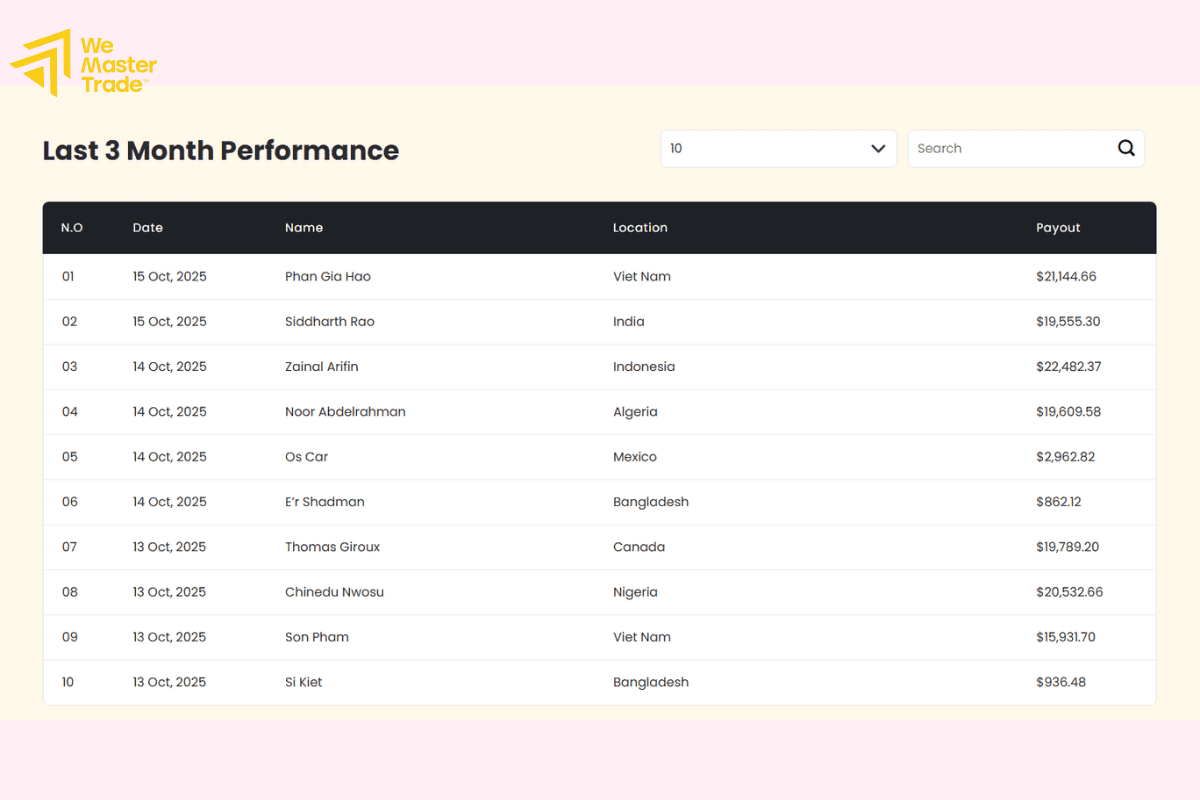1200x800 pixels.
Task: Open the Thomas Giroux row
Action: [332, 547]
